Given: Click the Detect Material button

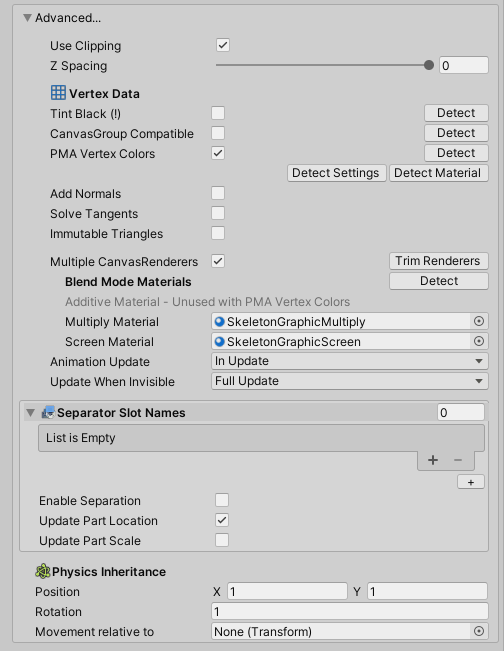Looking at the screenshot, I should pos(438,173).
